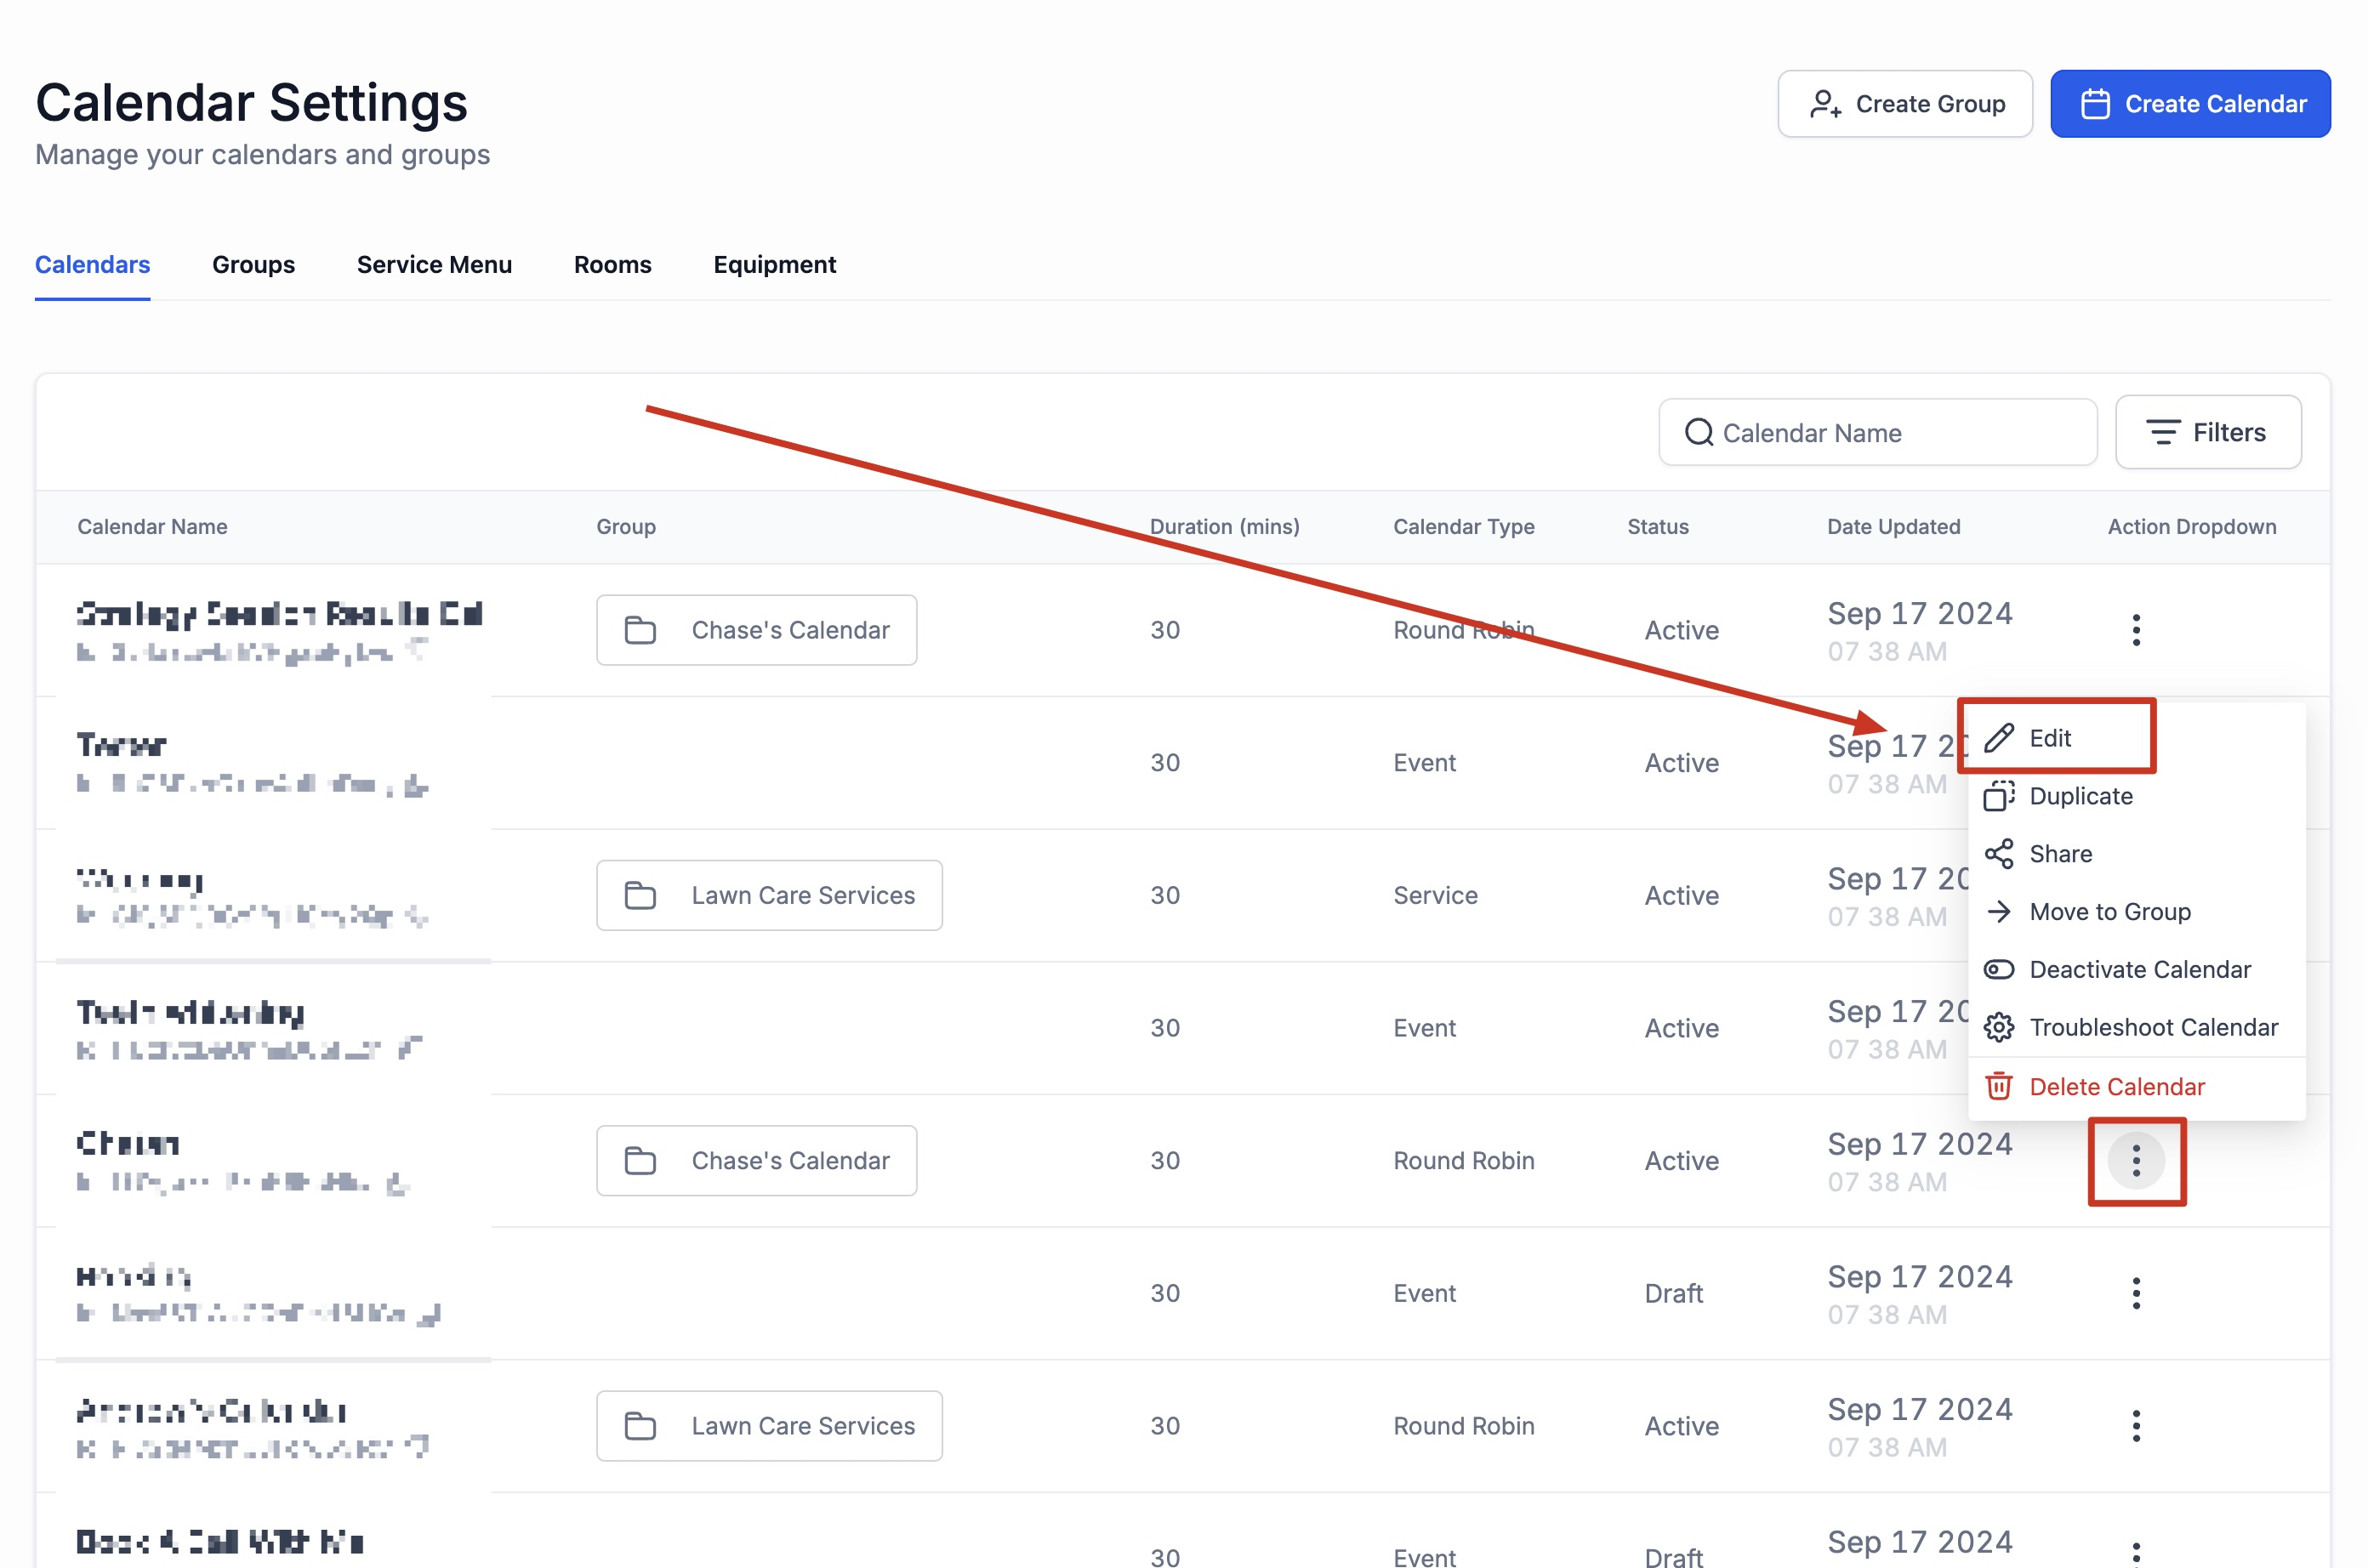Open the Filters button

point(2208,432)
